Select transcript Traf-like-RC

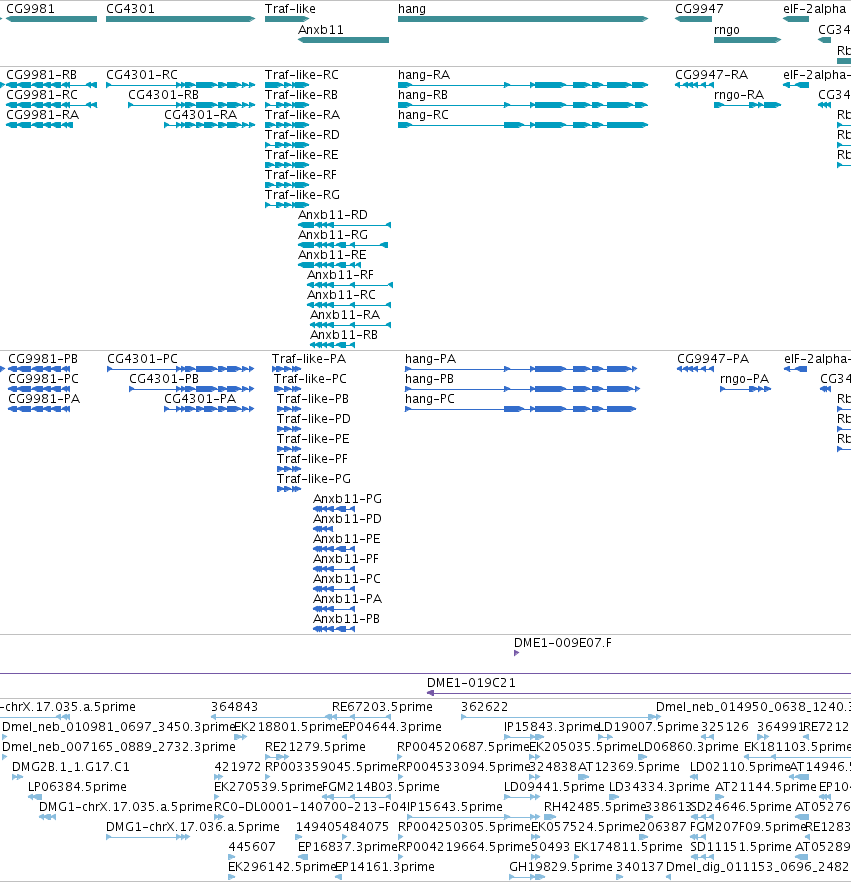tap(287, 85)
